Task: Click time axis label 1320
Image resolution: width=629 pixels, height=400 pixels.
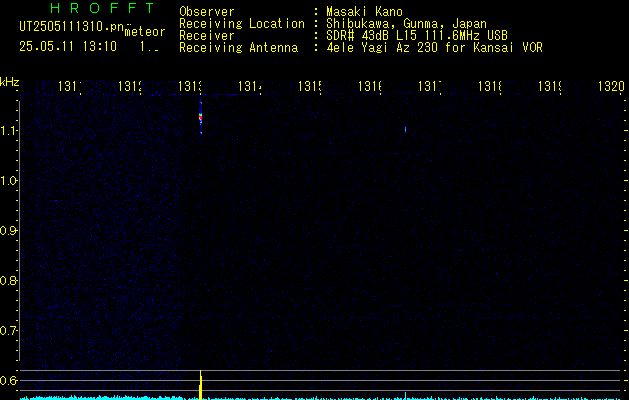Action: pos(611,86)
